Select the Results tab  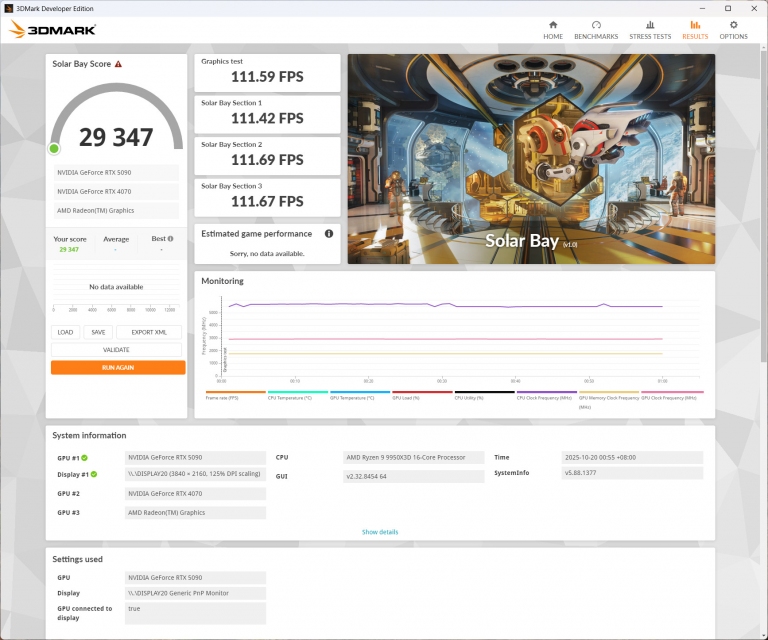pyautogui.click(x=695, y=29)
